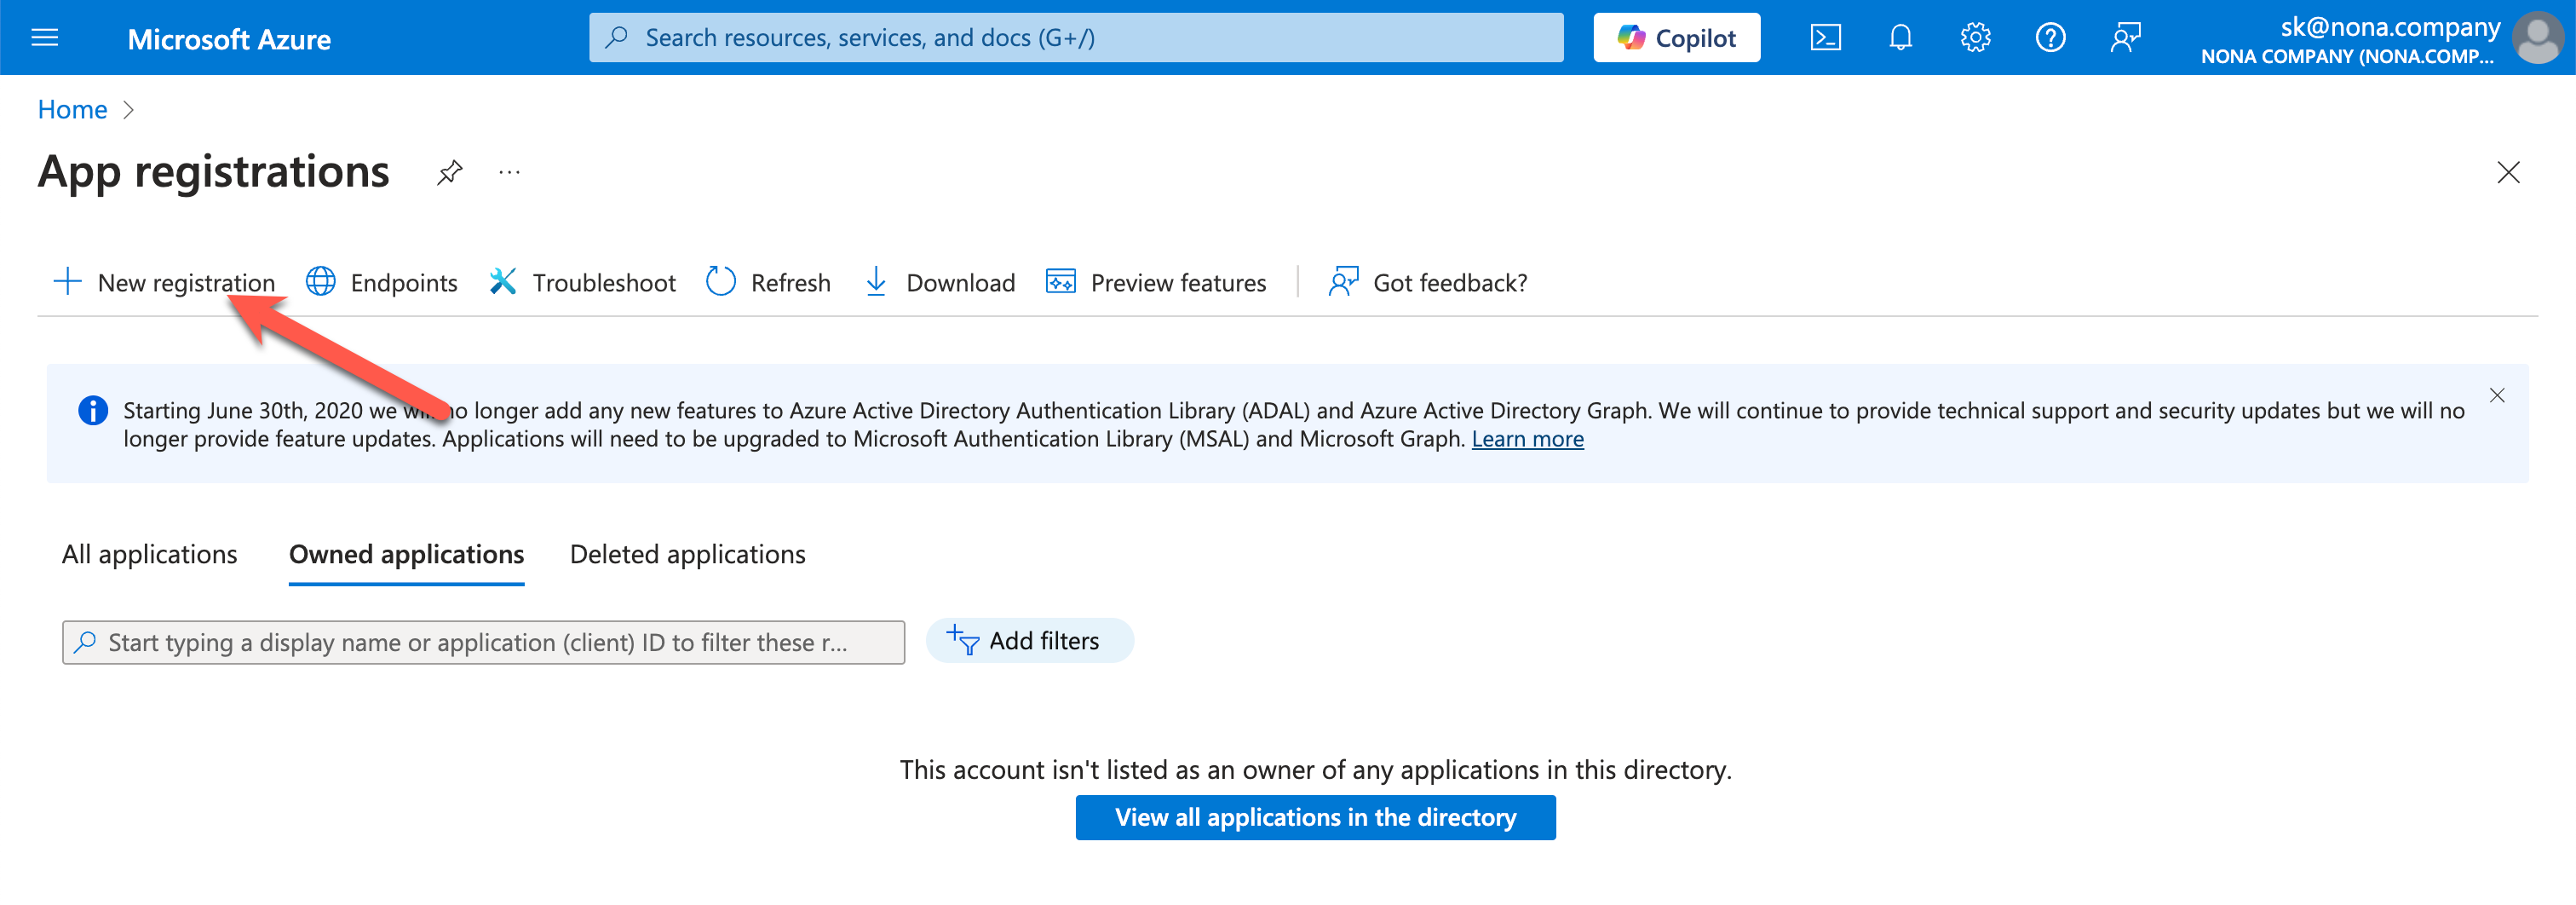Launch Cloud Shell from the top bar

point(1825,38)
